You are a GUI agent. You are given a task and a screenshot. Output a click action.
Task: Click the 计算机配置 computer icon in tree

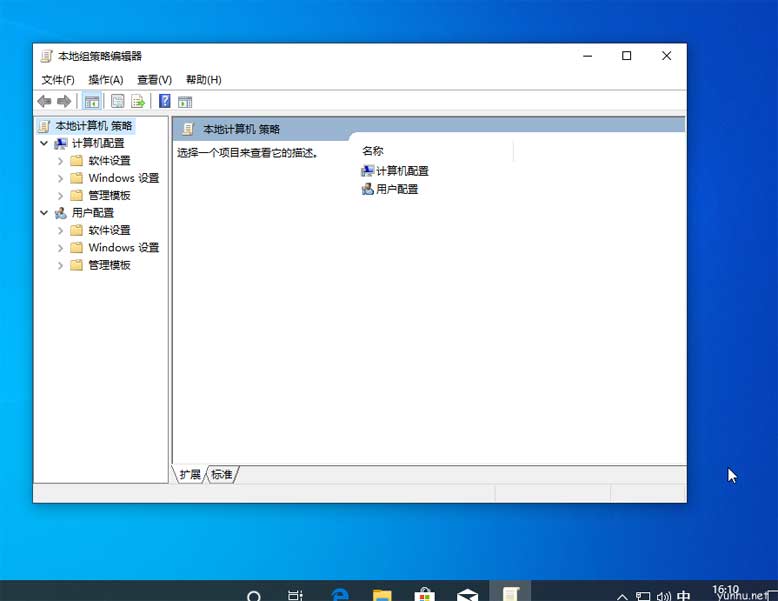click(61, 143)
